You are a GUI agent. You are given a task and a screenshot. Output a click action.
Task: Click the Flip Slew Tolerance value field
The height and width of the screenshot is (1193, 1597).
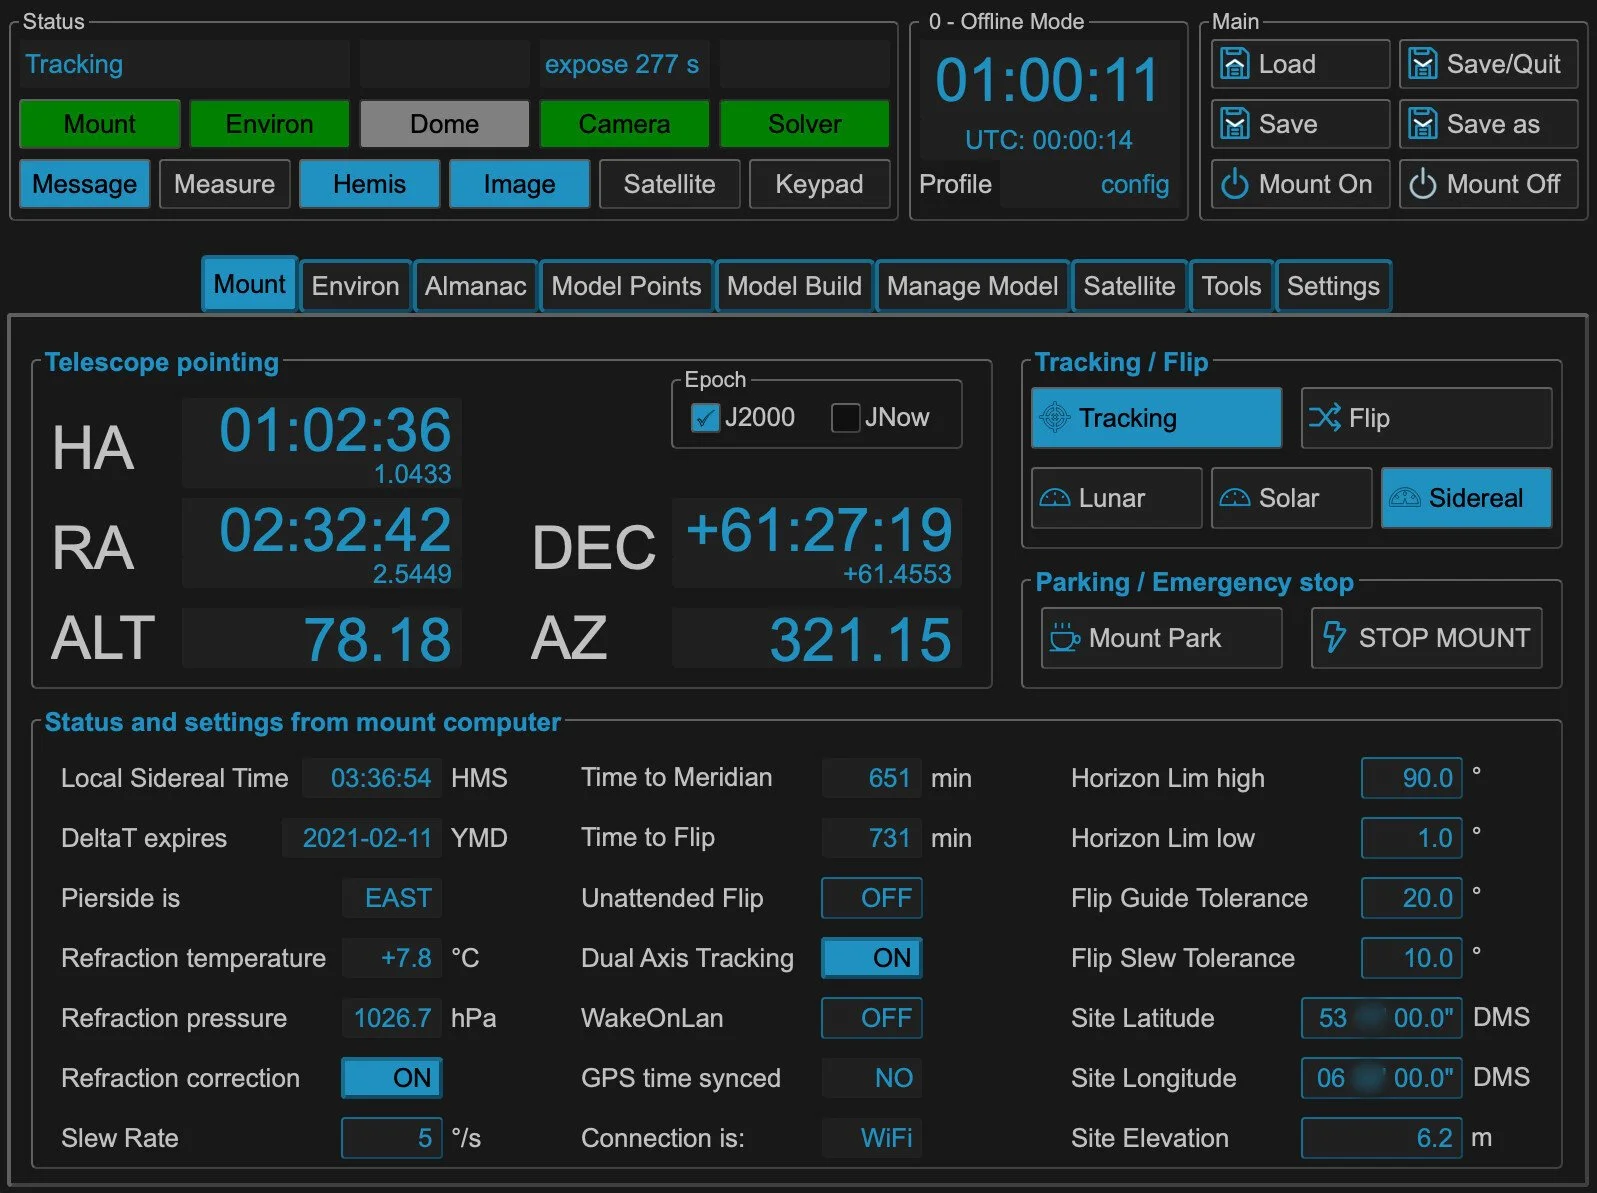point(1412,958)
